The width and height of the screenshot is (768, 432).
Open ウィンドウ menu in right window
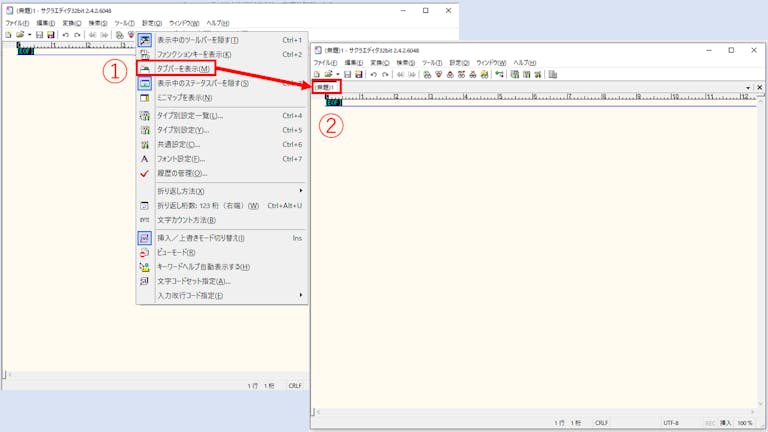click(491, 63)
